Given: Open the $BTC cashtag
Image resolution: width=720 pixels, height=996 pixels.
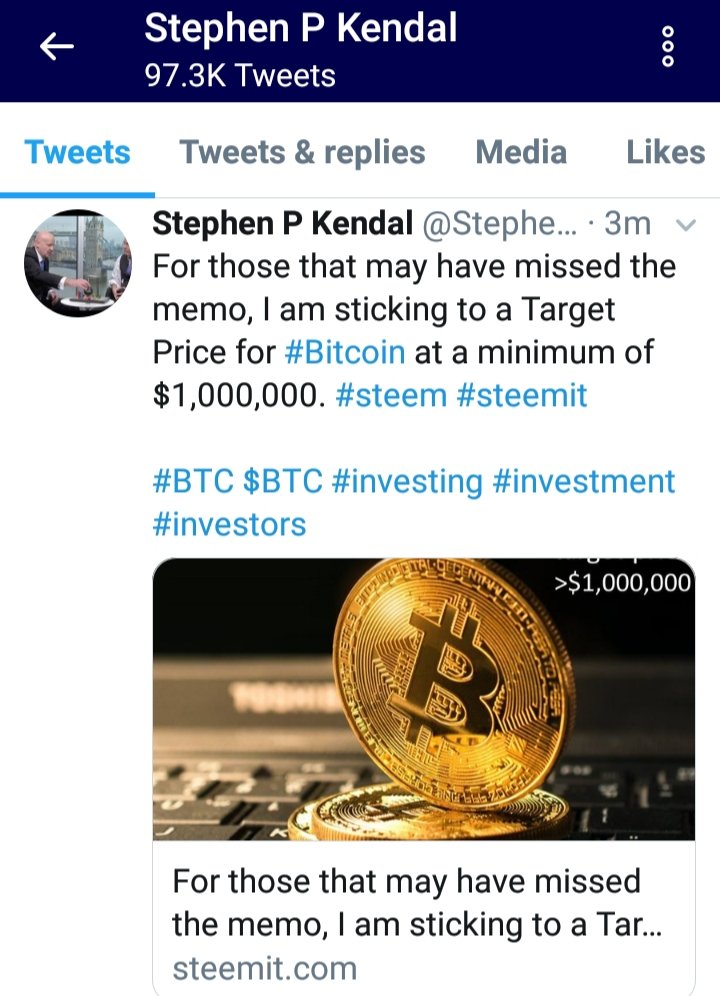Looking at the screenshot, I should coord(283,481).
